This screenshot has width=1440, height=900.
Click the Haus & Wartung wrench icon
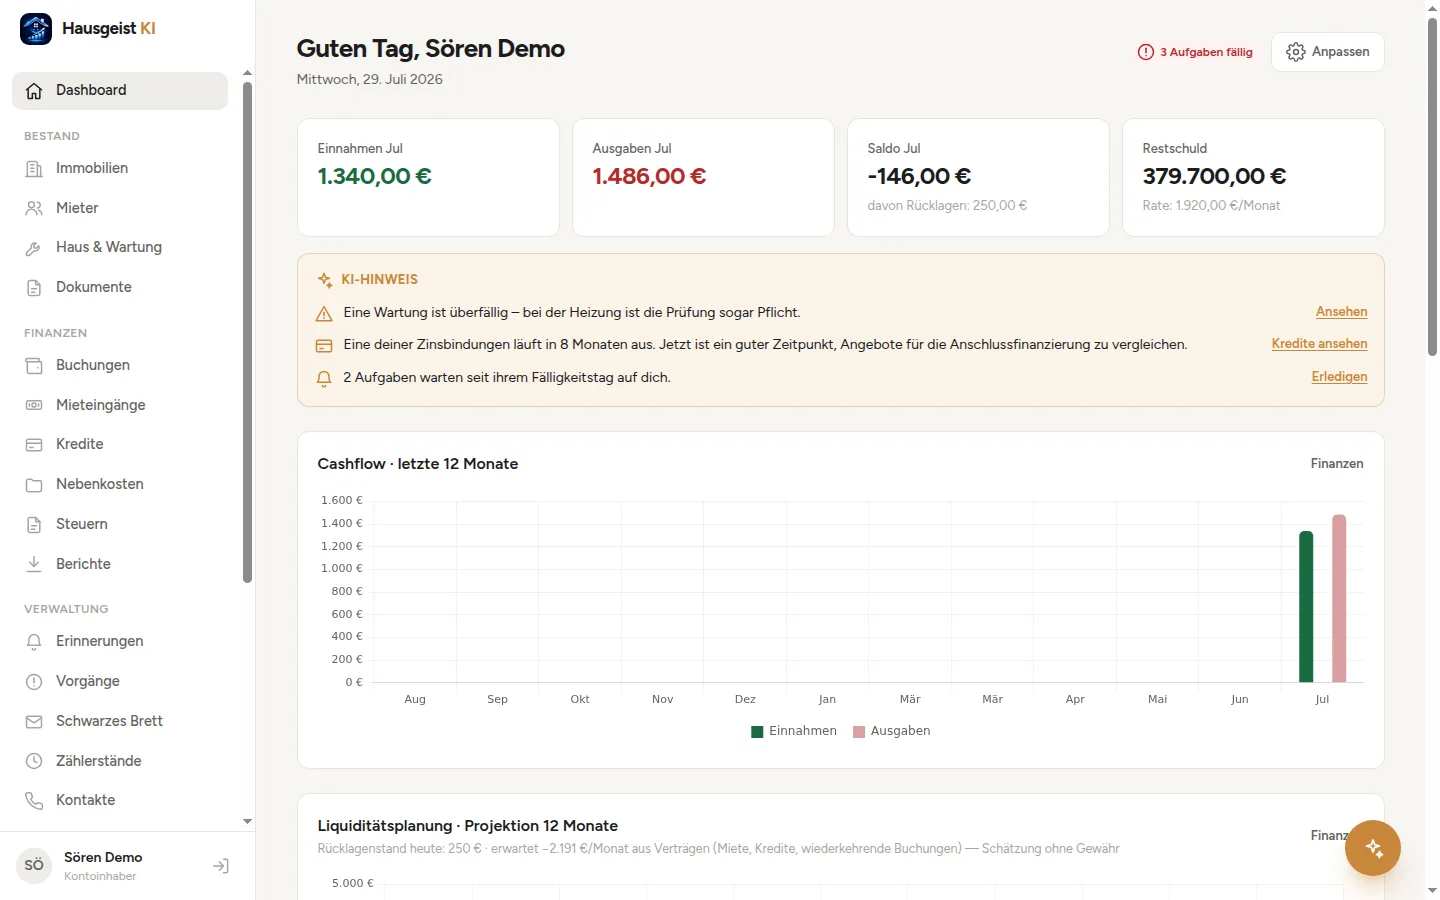[x=34, y=248]
